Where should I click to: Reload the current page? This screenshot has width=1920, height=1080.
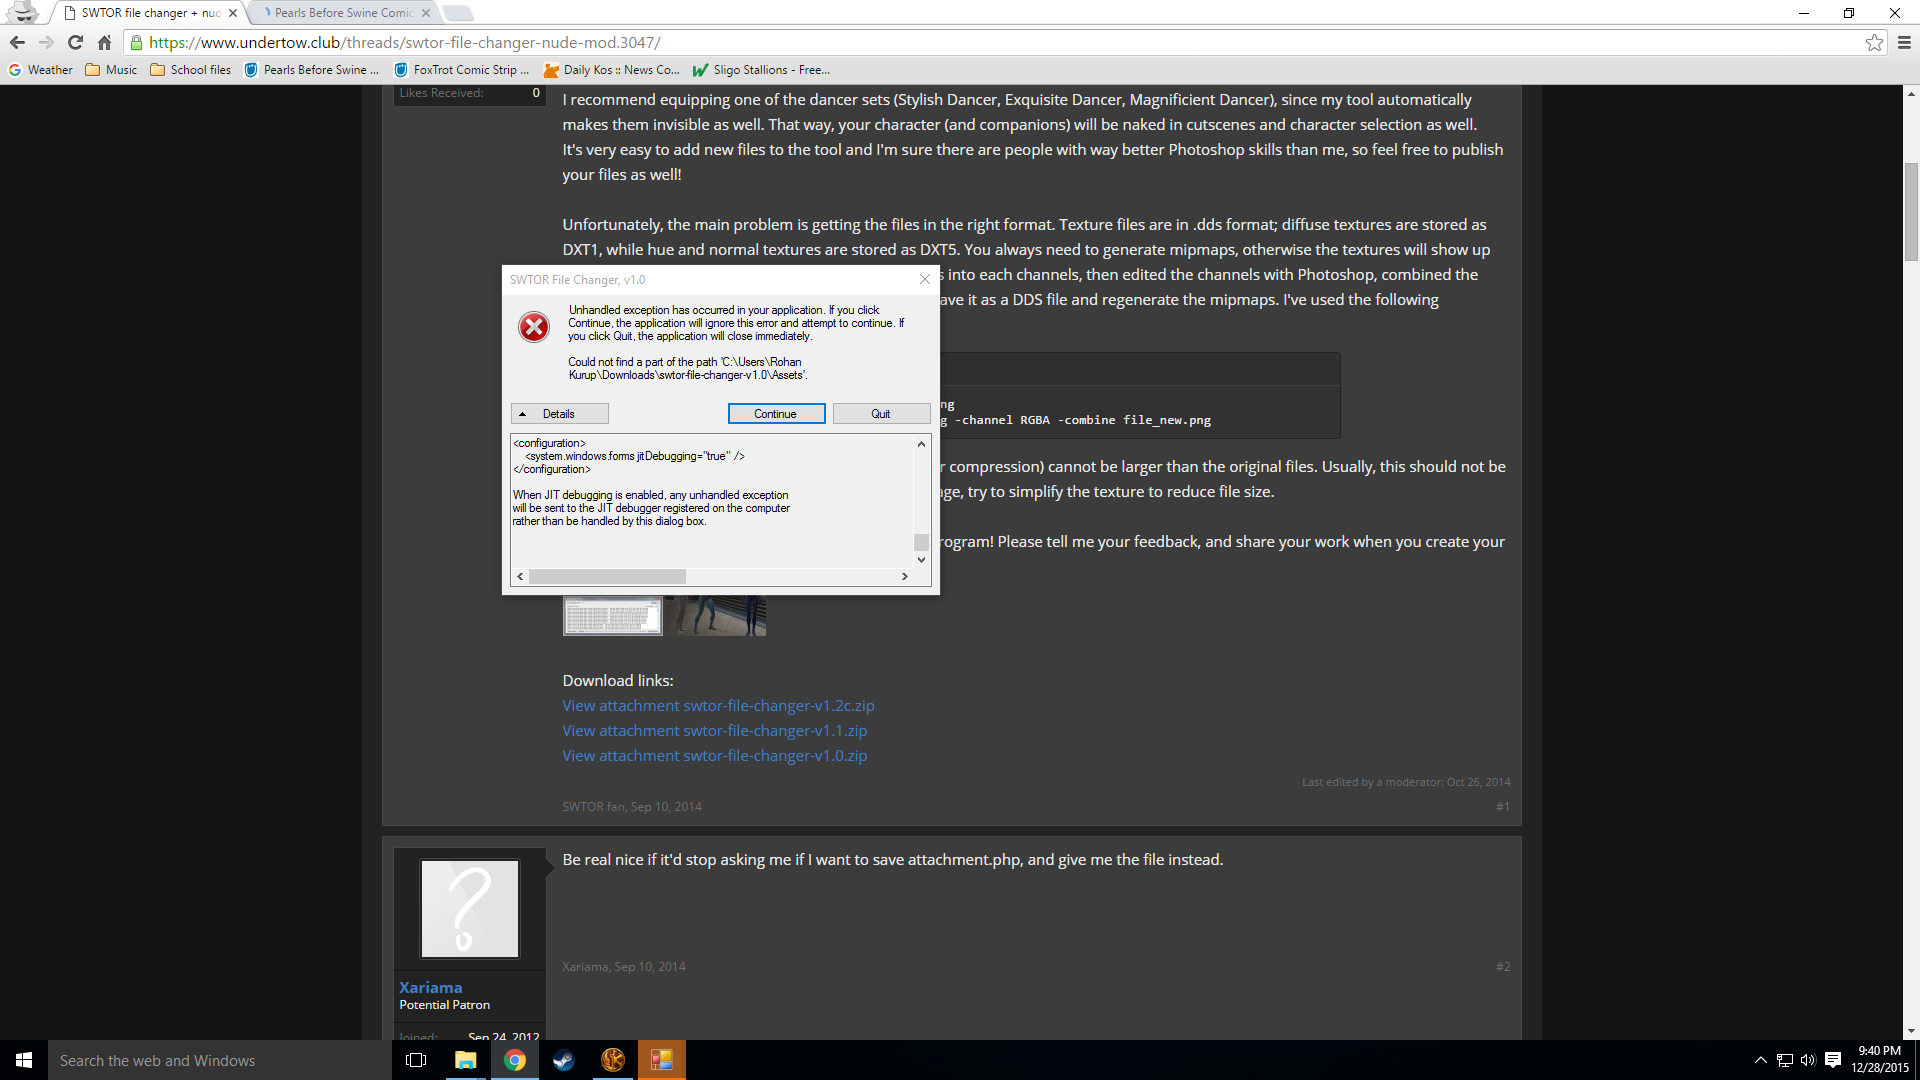click(x=75, y=42)
